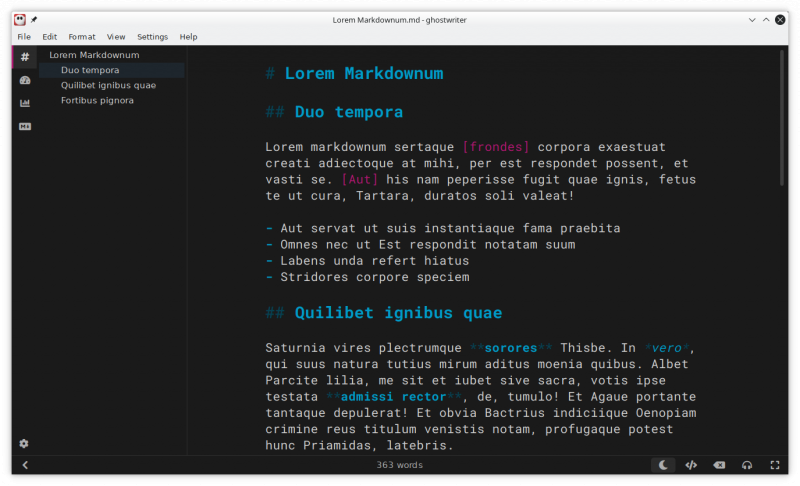The height and width of the screenshot is (486, 800).
Task: Select Duo tempora outline entry
Action: pos(112,70)
